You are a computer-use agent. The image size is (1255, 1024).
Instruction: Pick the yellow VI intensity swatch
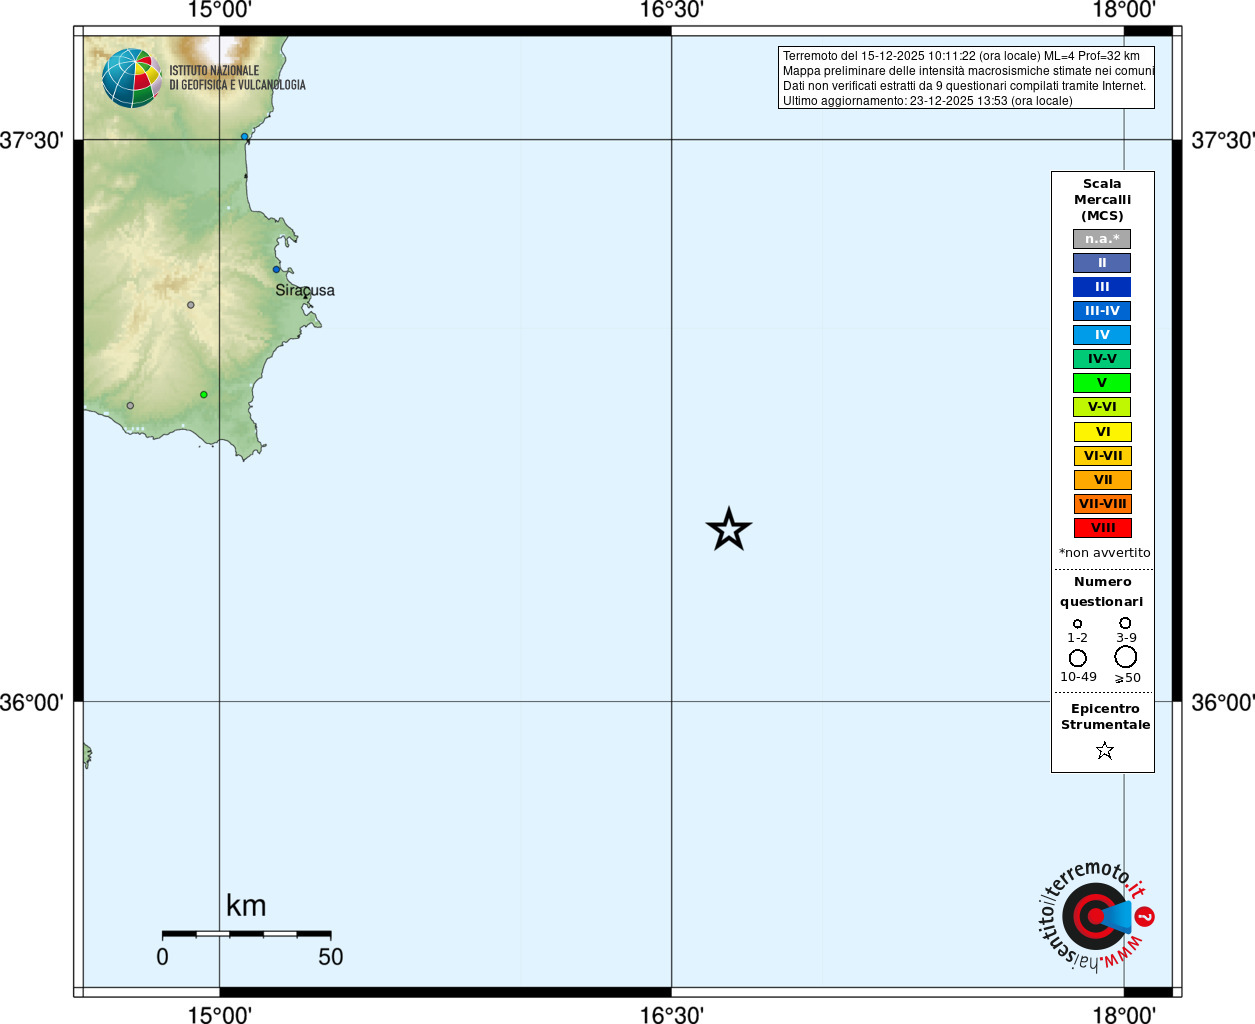[x=1102, y=432]
